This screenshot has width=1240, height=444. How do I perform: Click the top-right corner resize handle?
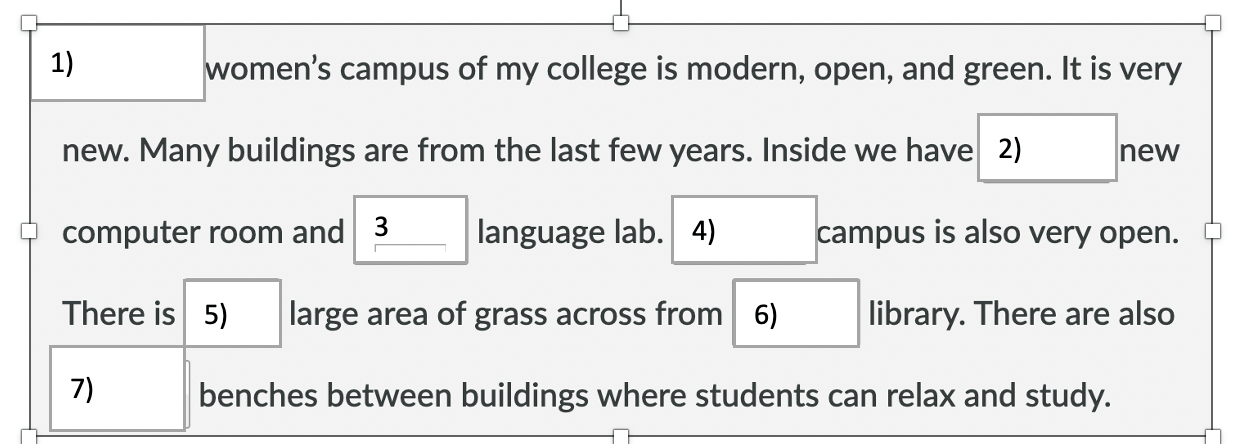click(1213, 22)
